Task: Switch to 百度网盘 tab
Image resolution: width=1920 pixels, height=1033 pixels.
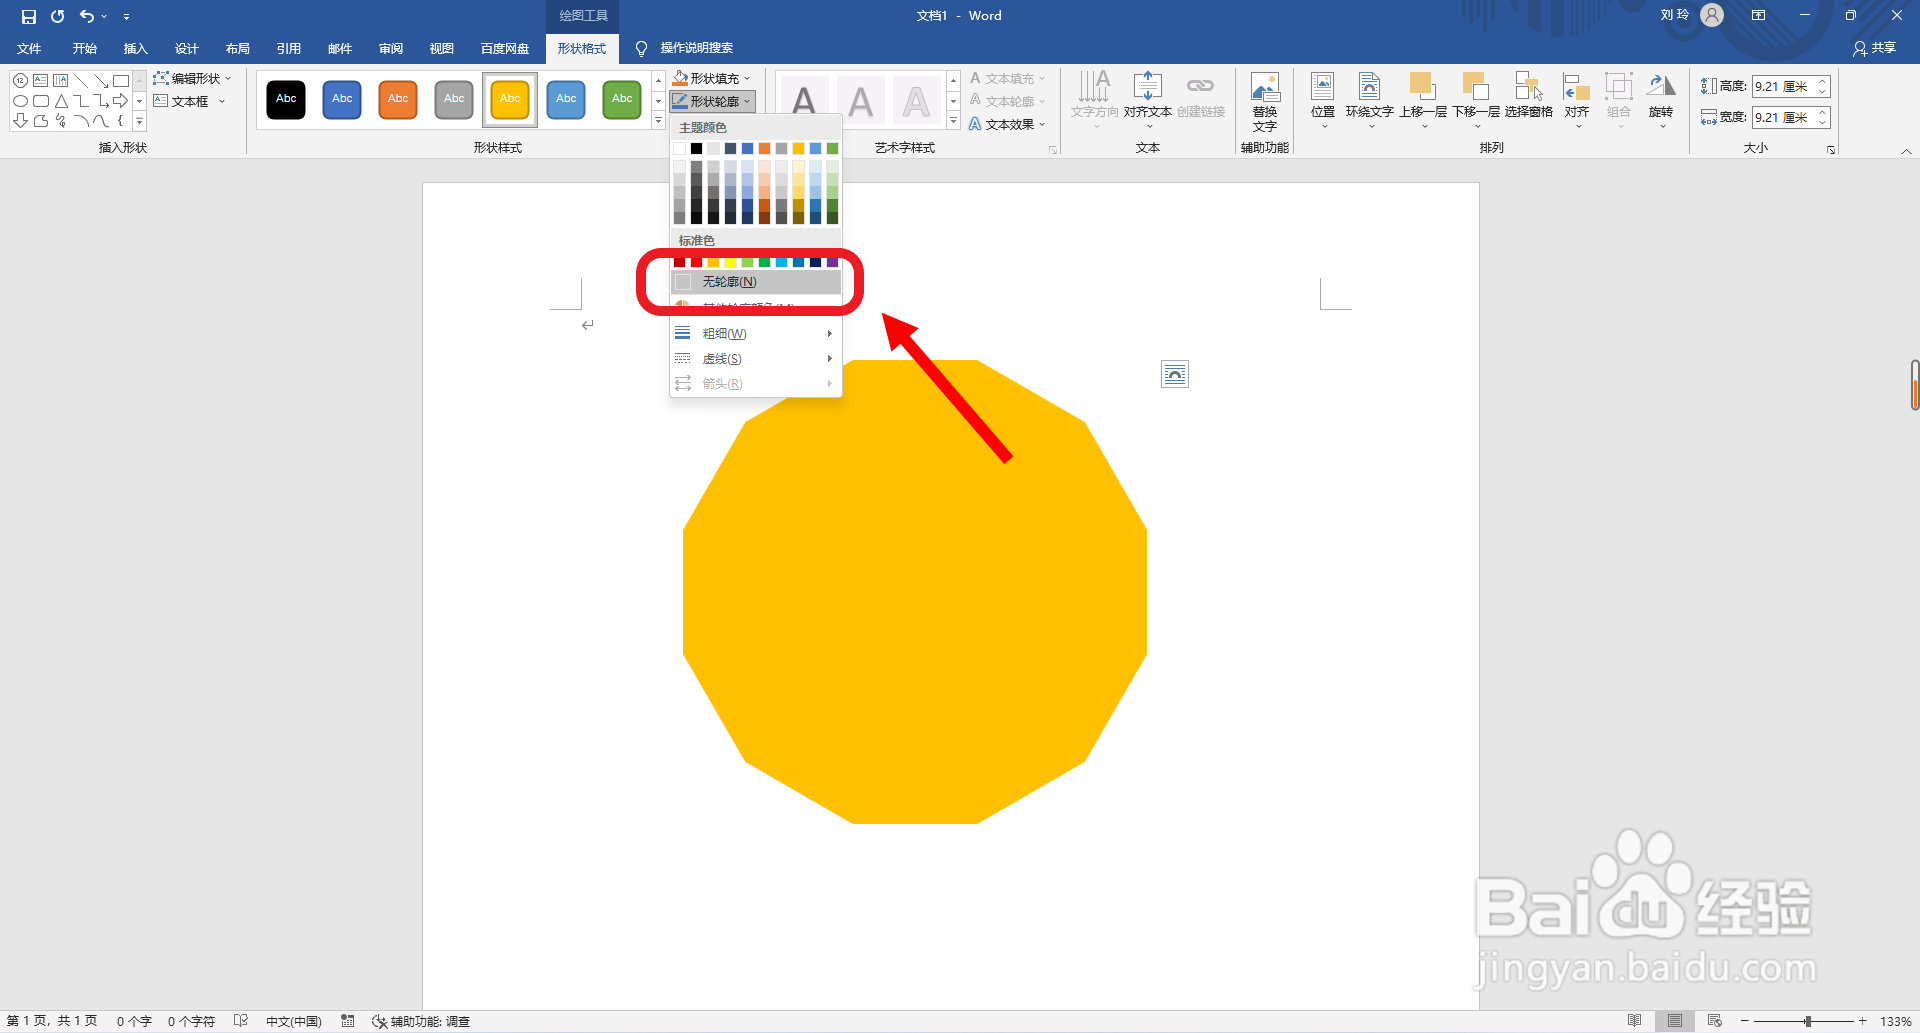Action: (x=505, y=48)
